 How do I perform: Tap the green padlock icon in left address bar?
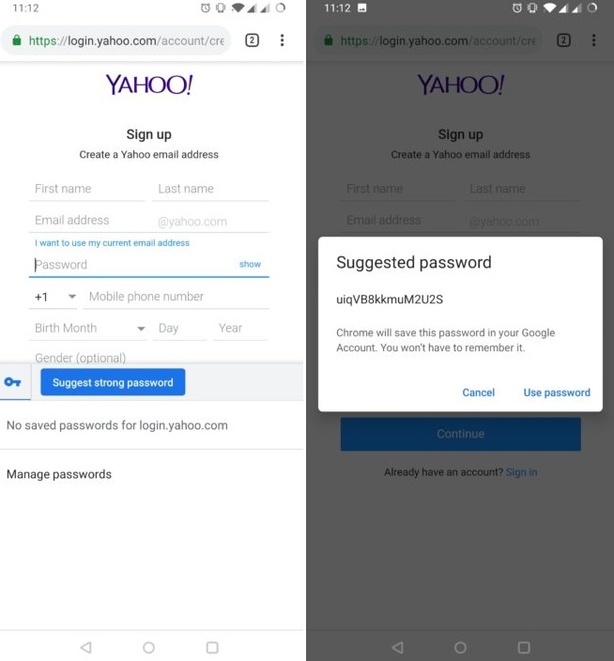tap(15, 41)
